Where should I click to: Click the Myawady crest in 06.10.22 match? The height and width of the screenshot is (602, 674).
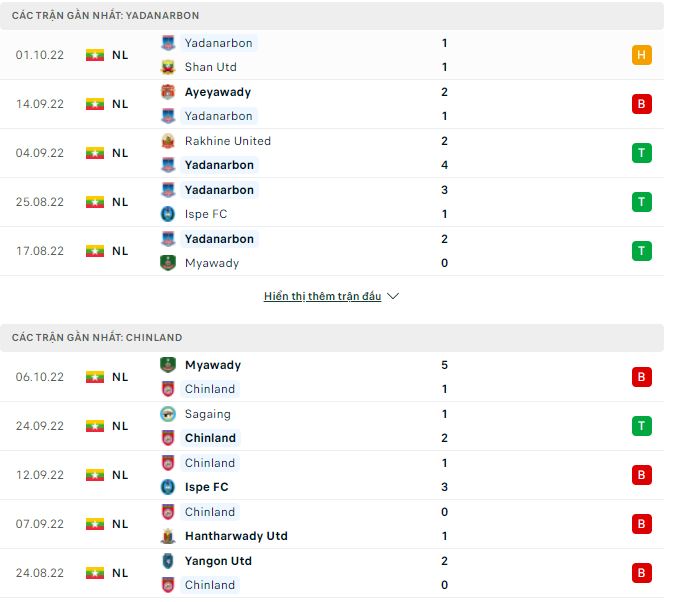tap(168, 365)
